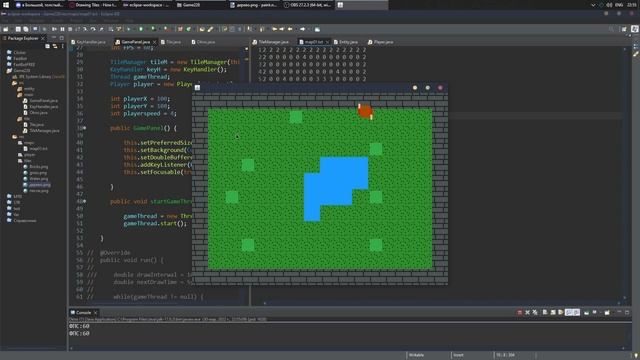Switch to the Tile.java tab
The image size is (640, 360).
coord(171,42)
